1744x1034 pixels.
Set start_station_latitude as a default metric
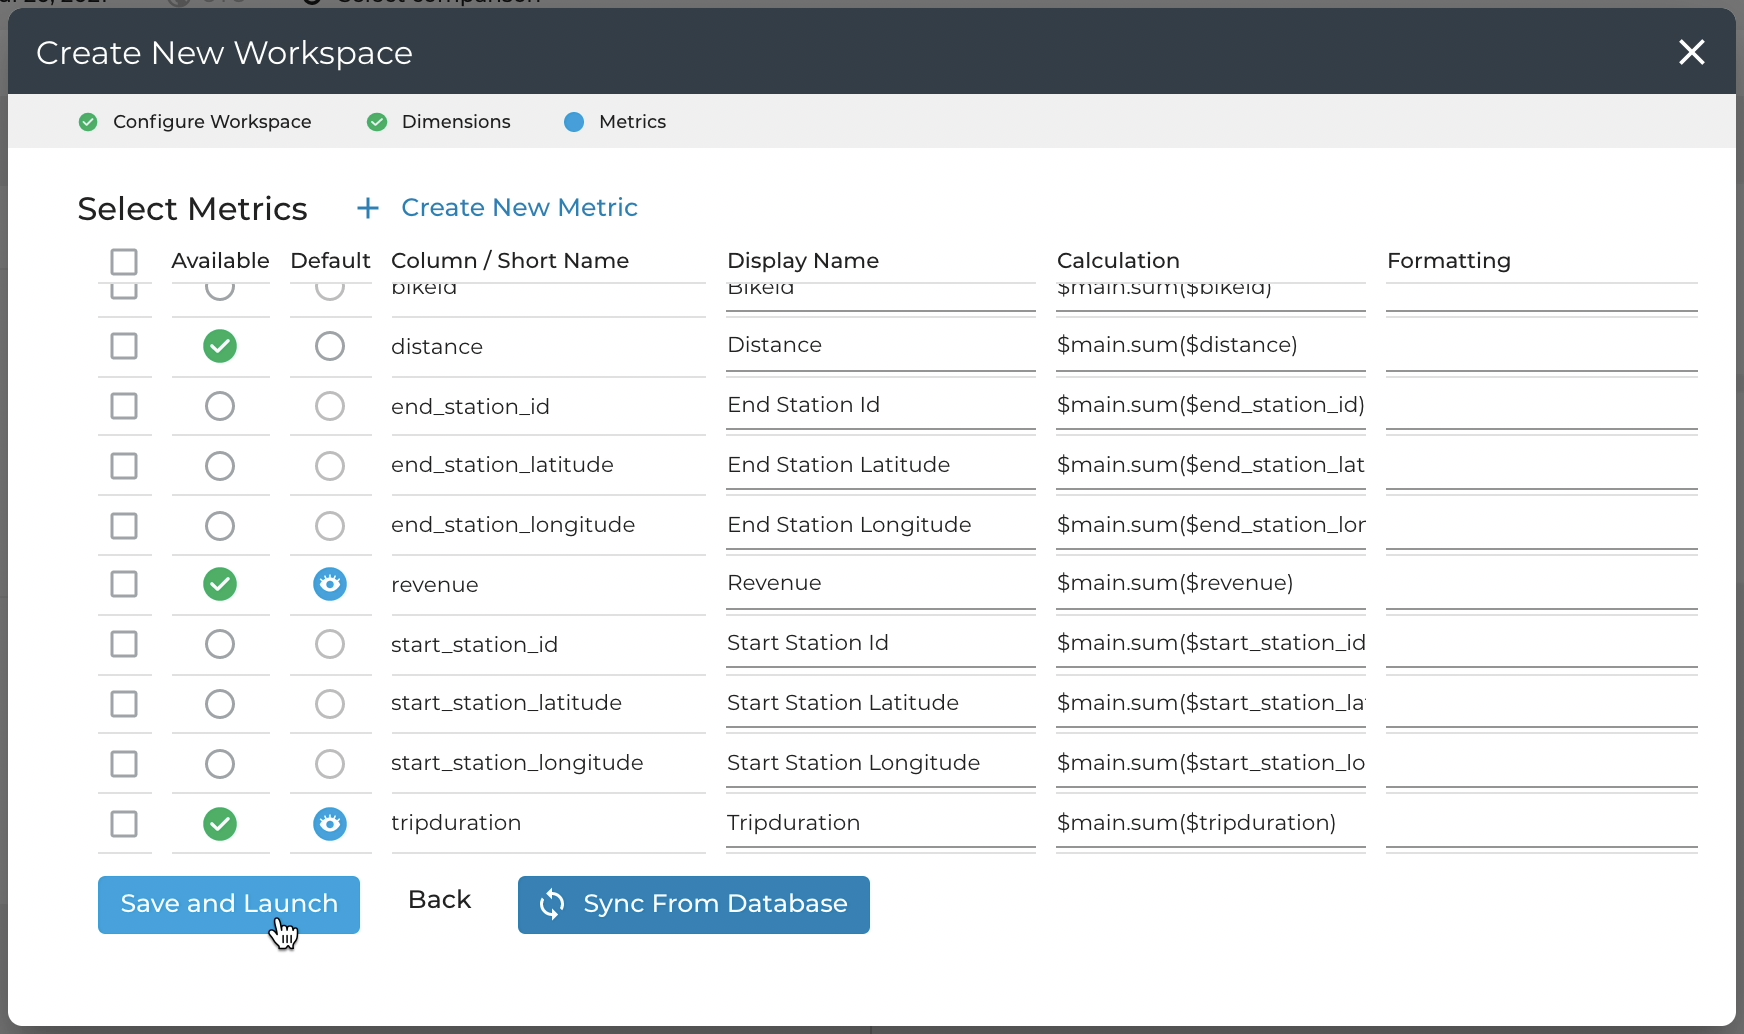[x=330, y=704]
